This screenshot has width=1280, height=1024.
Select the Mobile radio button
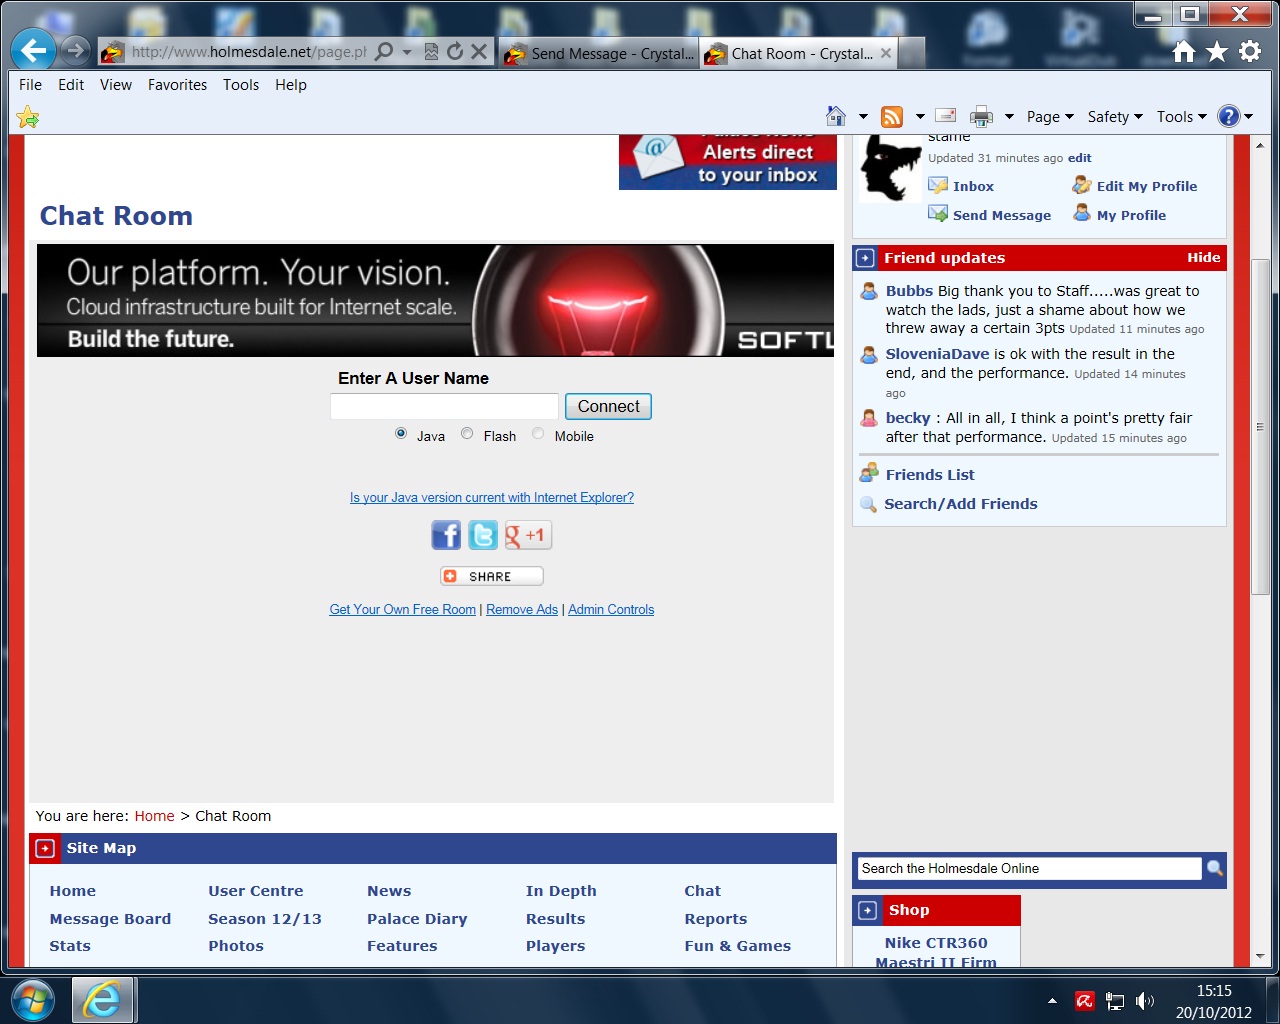pos(538,434)
